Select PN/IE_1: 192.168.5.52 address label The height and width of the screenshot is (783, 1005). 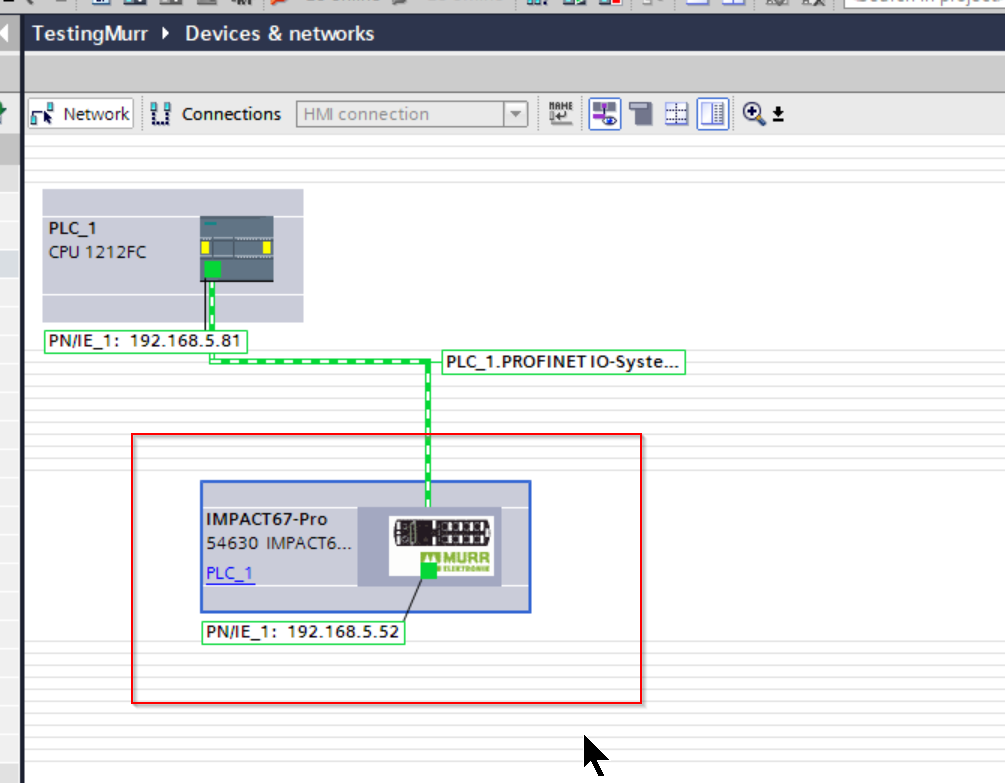(x=303, y=632)
